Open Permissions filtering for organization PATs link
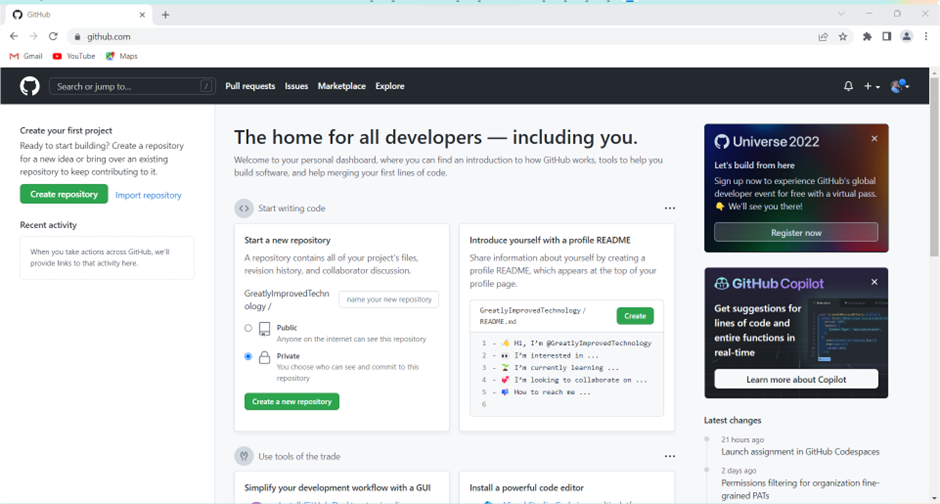This screenshot has height=504, width=940. pos(800,489)
